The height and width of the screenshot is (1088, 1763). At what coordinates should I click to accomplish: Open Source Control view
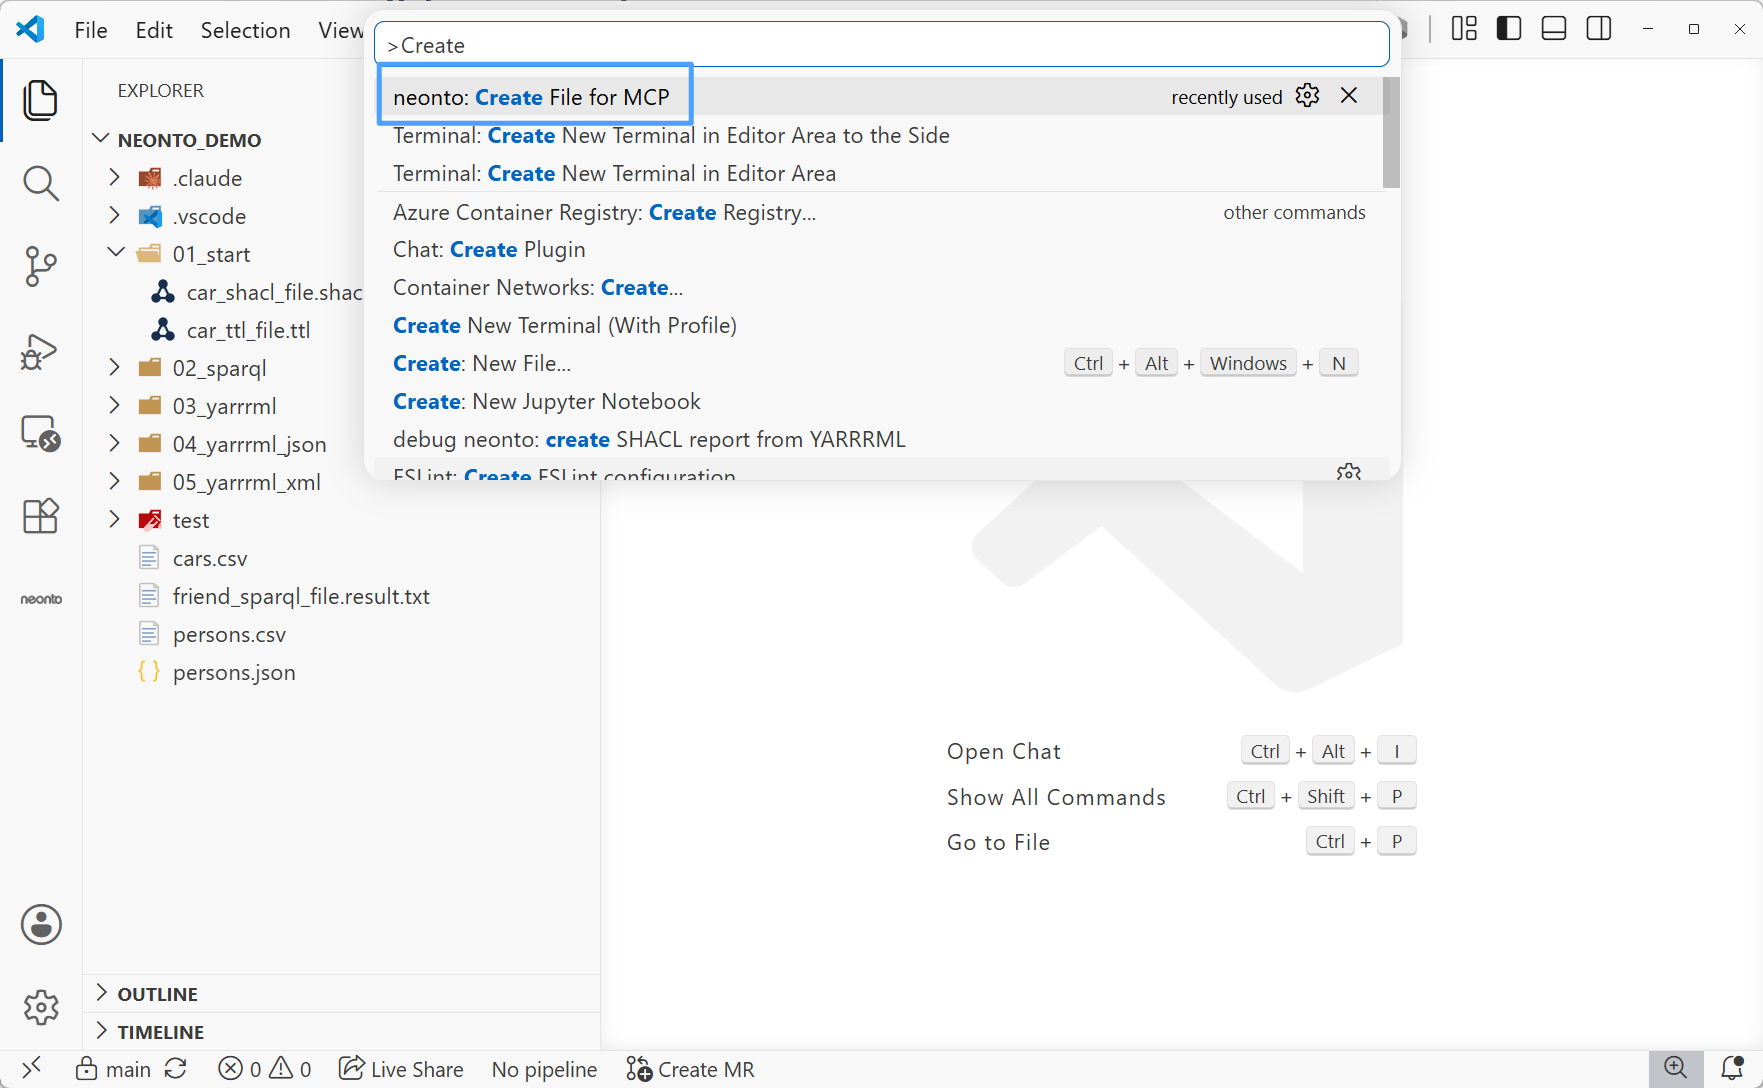point(41,266)
